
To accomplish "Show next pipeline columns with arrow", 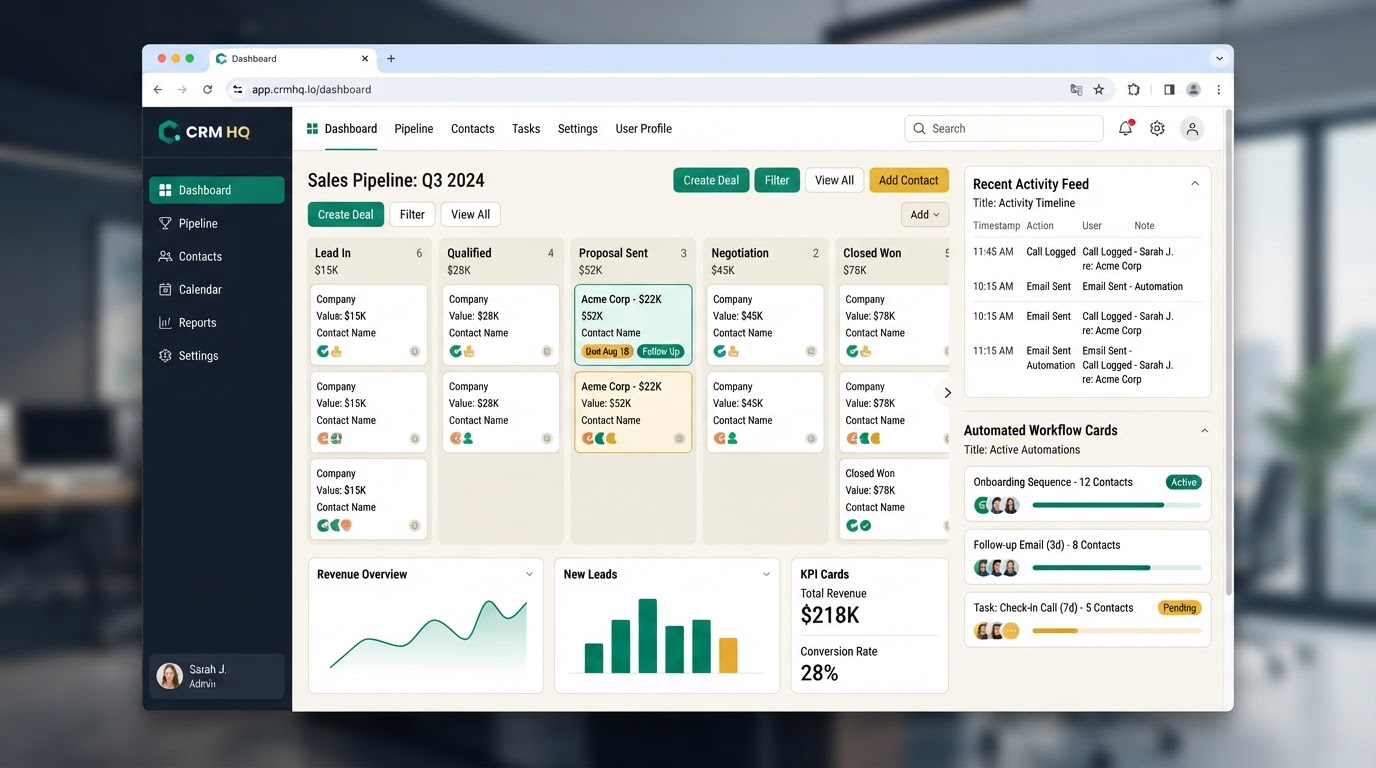I will click(x=947, y=393).
